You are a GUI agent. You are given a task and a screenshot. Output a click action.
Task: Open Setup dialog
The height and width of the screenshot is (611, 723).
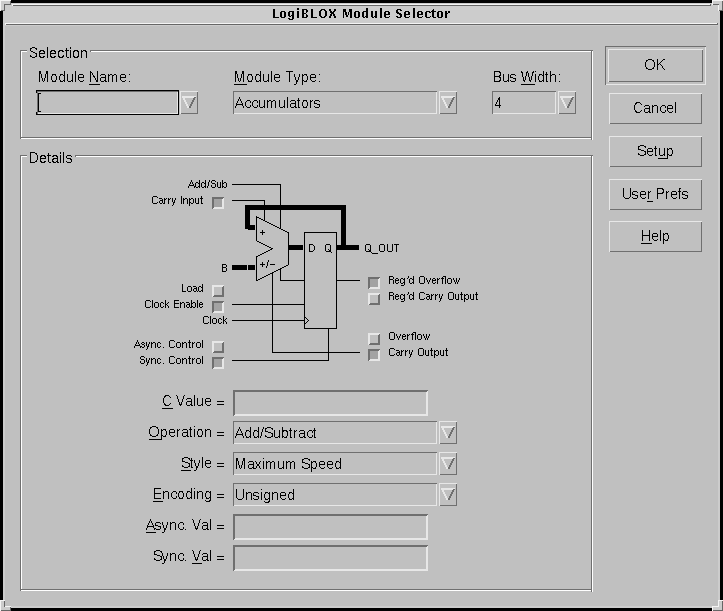pyautogui.click(x=654, y=151)
